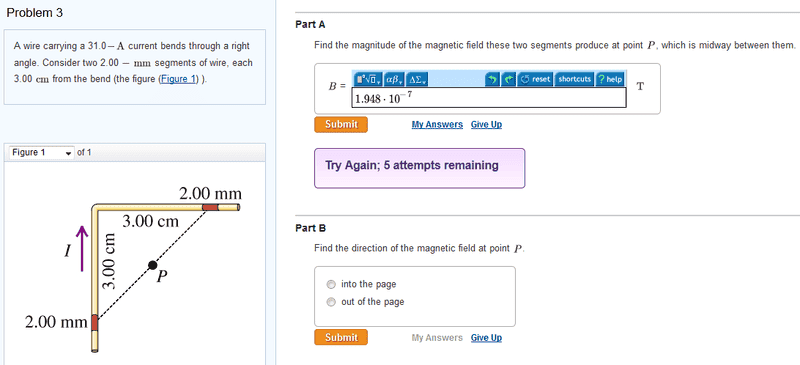Open My Answers link for Part A

(x=437, y=125)
